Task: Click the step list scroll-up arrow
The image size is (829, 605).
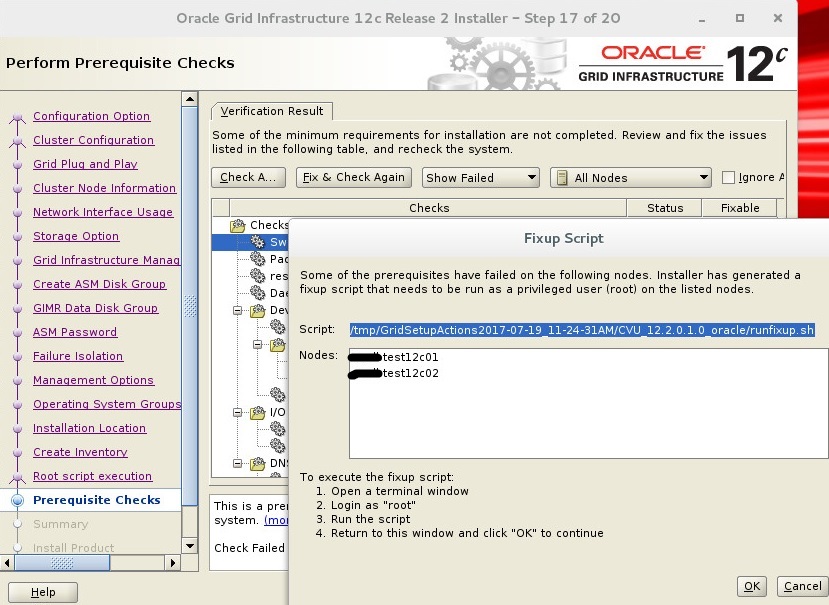Action: pos(190,99)
